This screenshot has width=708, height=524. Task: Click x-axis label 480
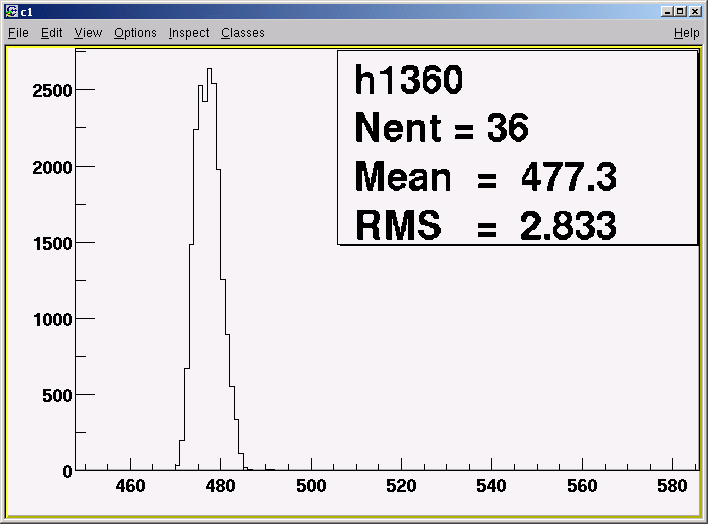pyautogui.click(x=220, y=486)
